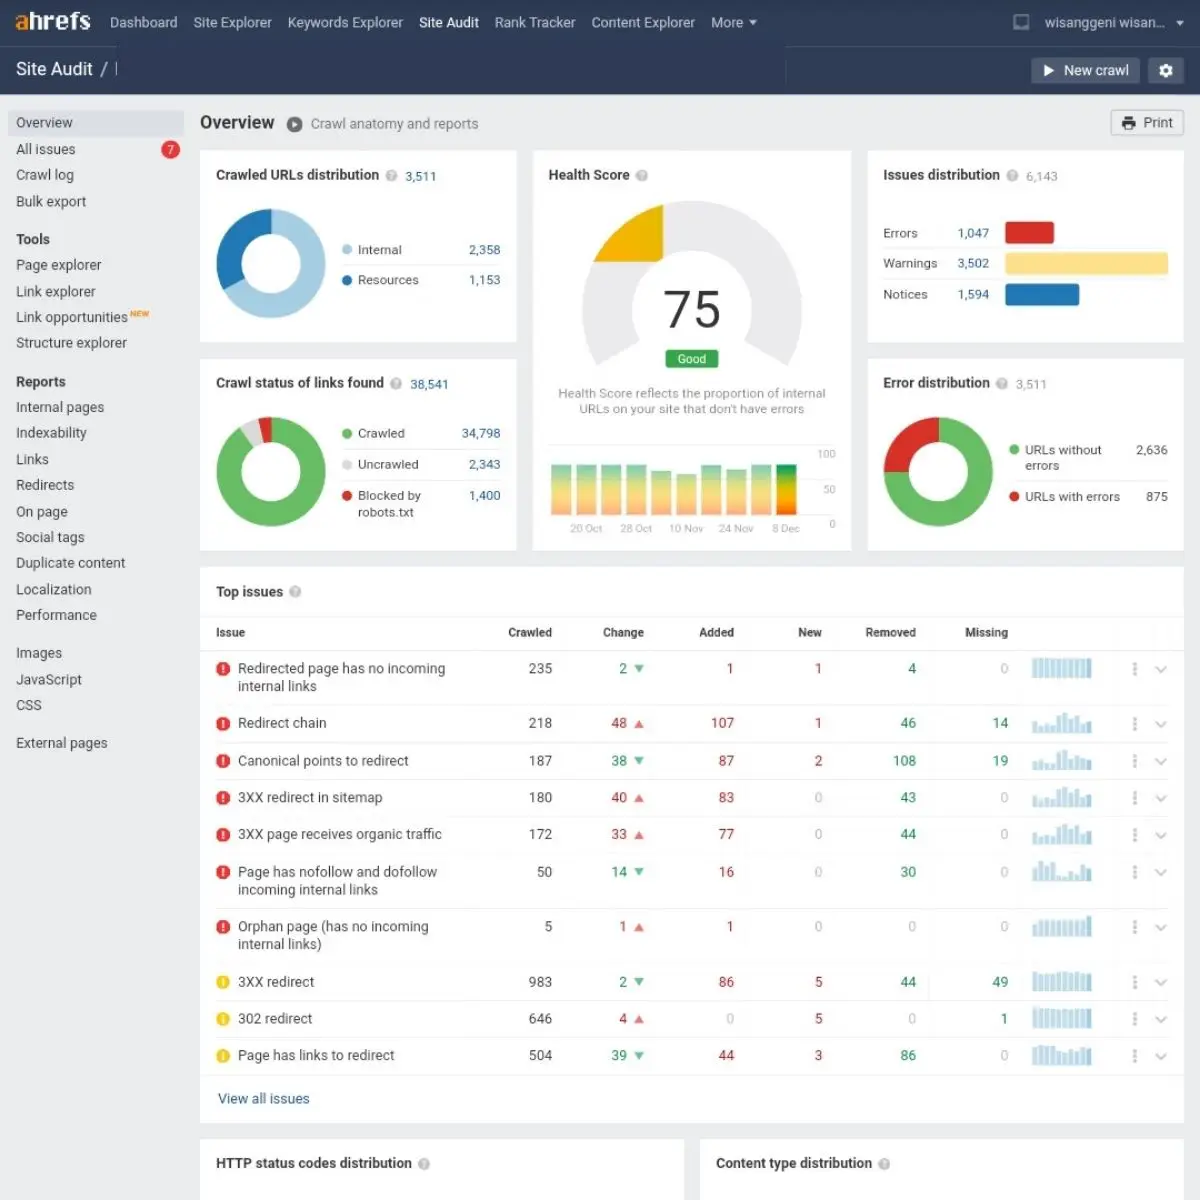Open View all issues
The image size is (1200, 1200).
point(264,1098)
